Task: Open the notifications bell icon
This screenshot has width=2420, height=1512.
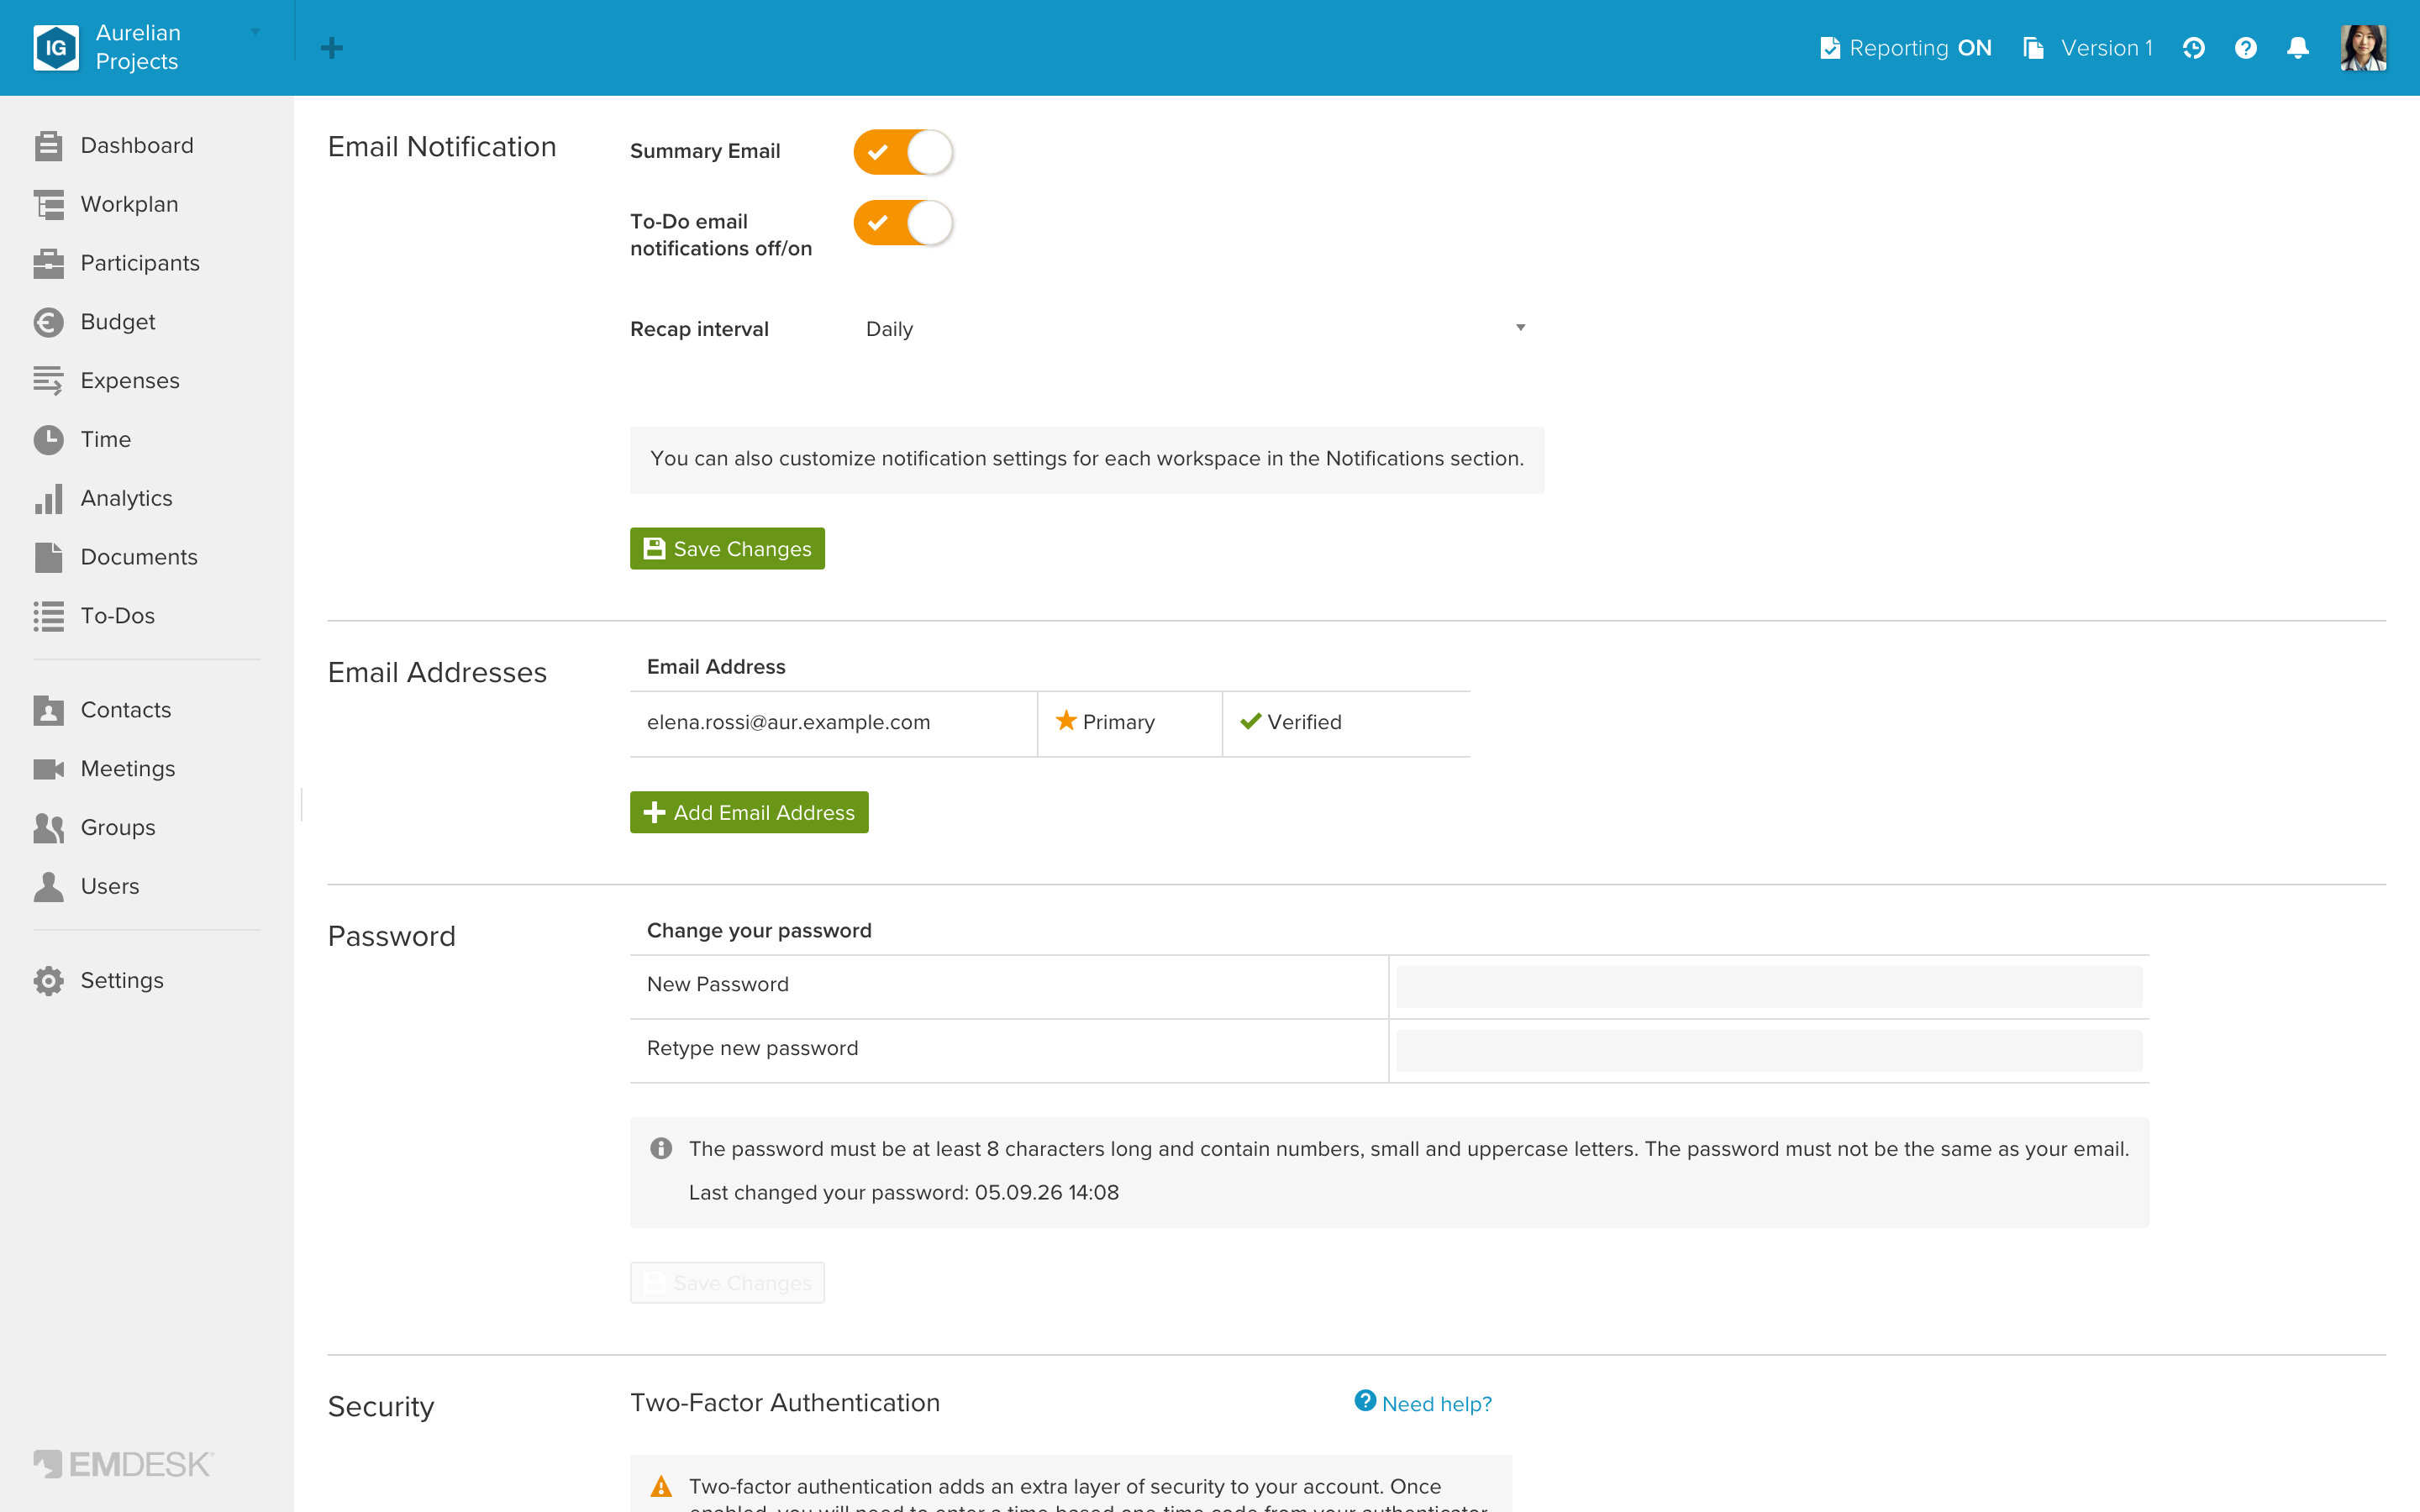Action: (2297, 48)
